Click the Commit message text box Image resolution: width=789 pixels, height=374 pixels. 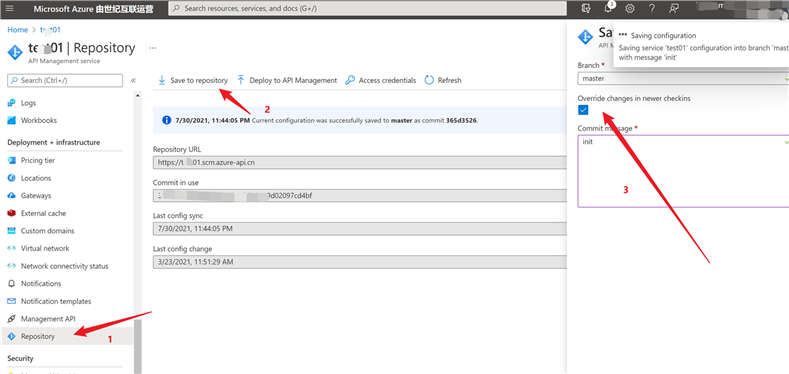click(x=683, y=171)
